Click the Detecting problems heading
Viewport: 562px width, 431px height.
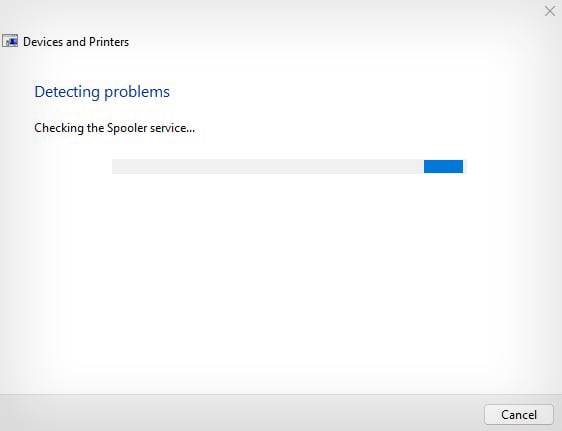point(102,92)
